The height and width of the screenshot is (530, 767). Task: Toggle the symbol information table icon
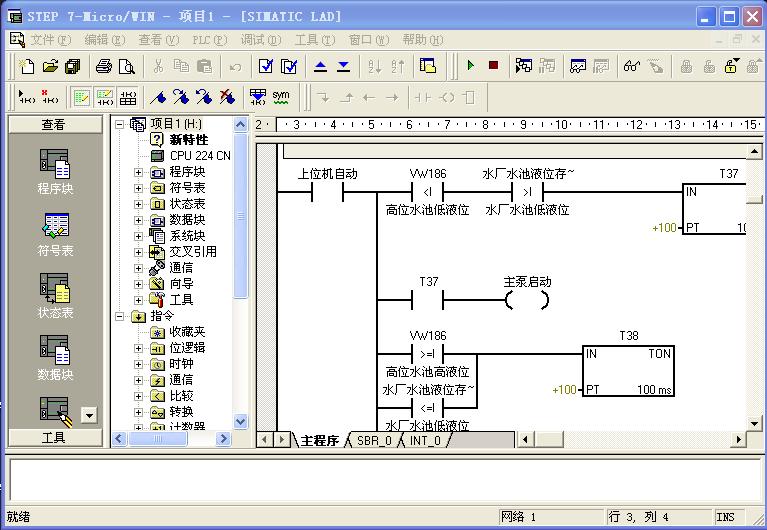tap(128, 97)
